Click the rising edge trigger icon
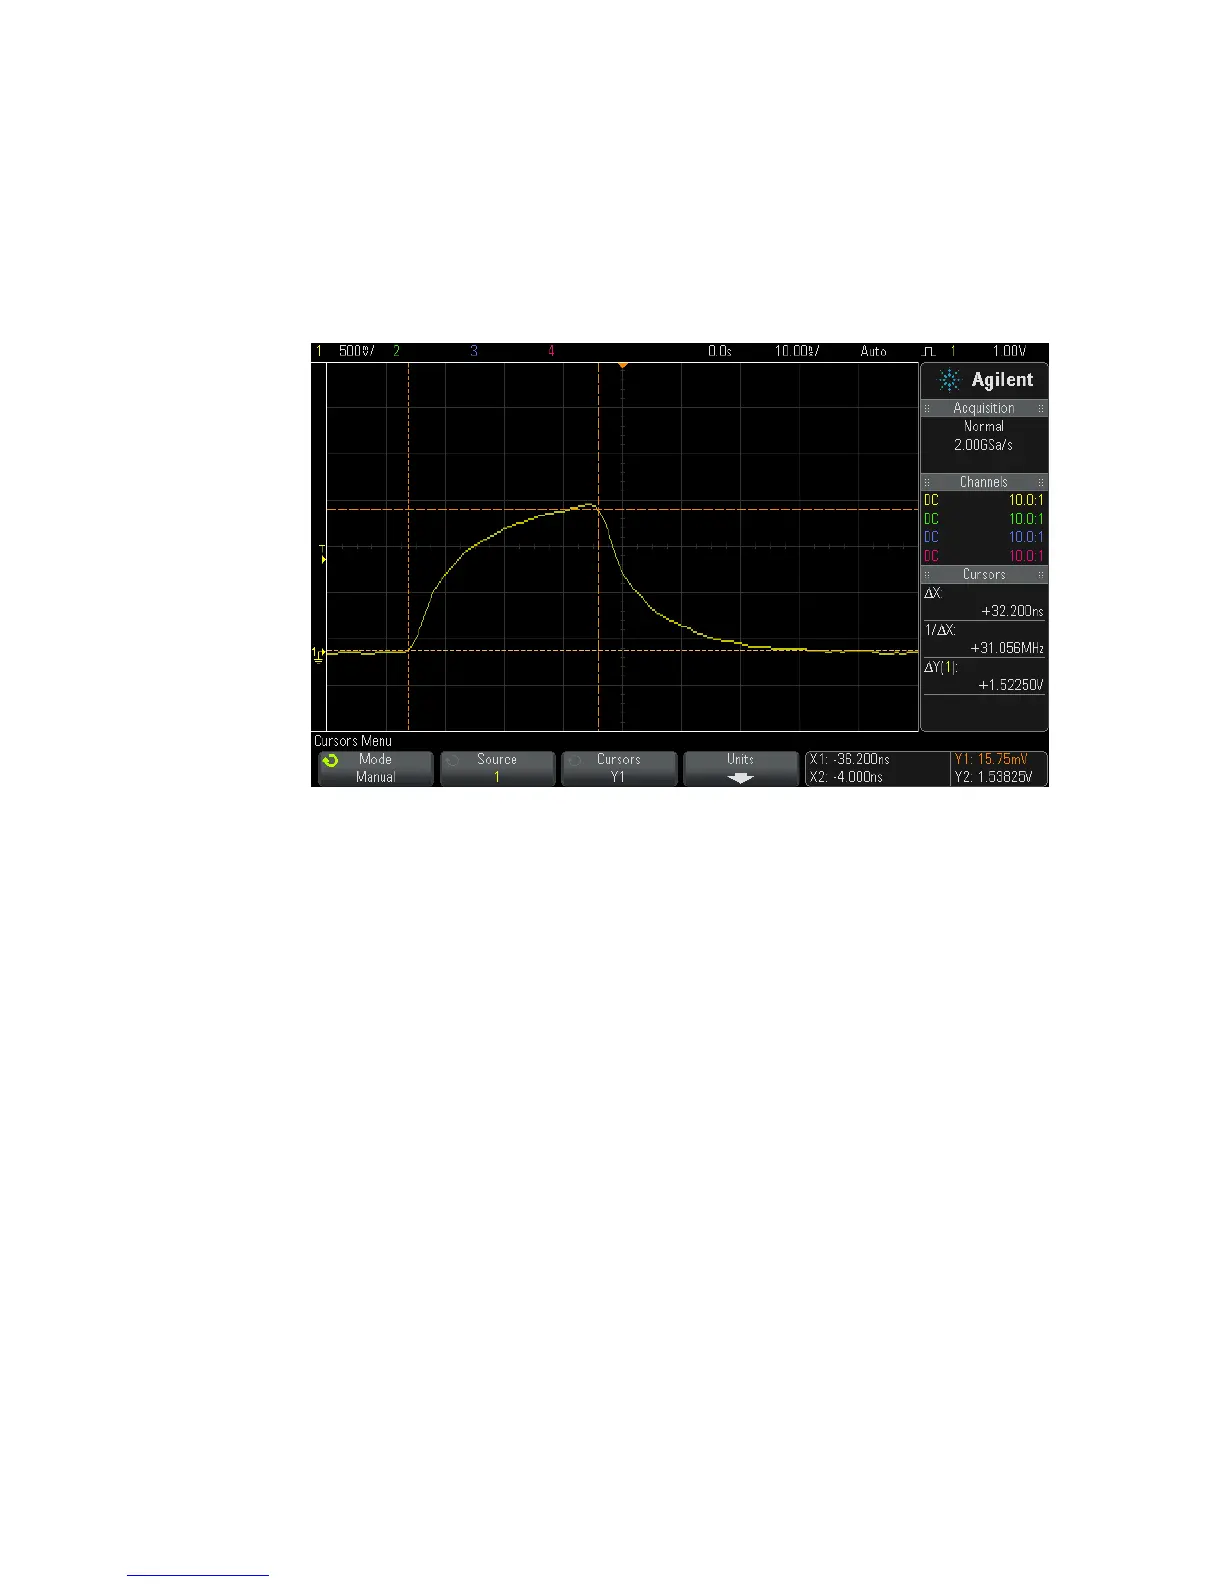 928,351
